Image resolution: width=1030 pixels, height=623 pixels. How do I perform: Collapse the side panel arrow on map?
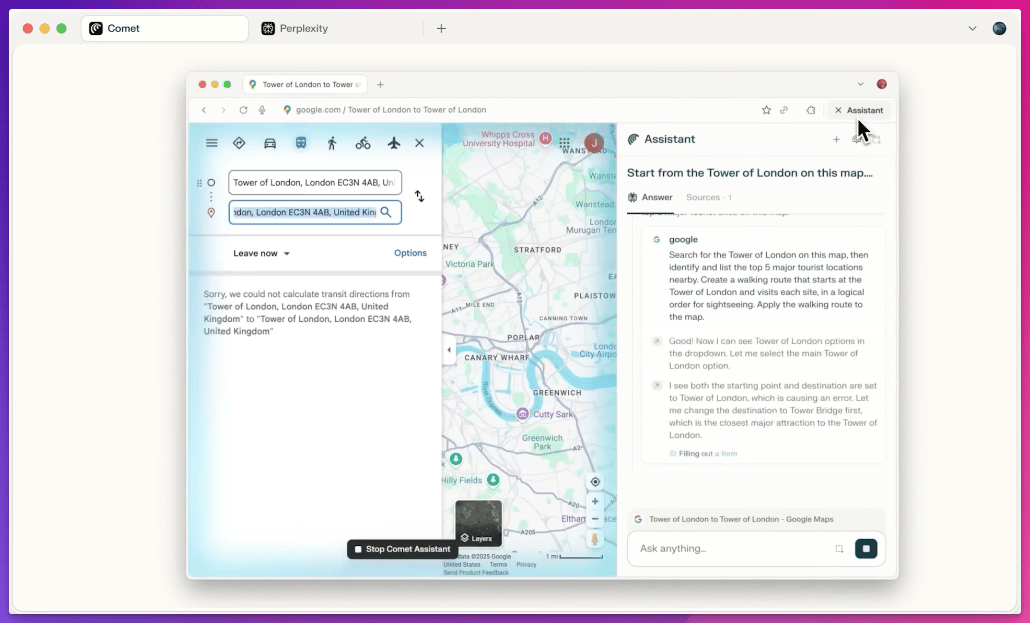click(449, 350)
